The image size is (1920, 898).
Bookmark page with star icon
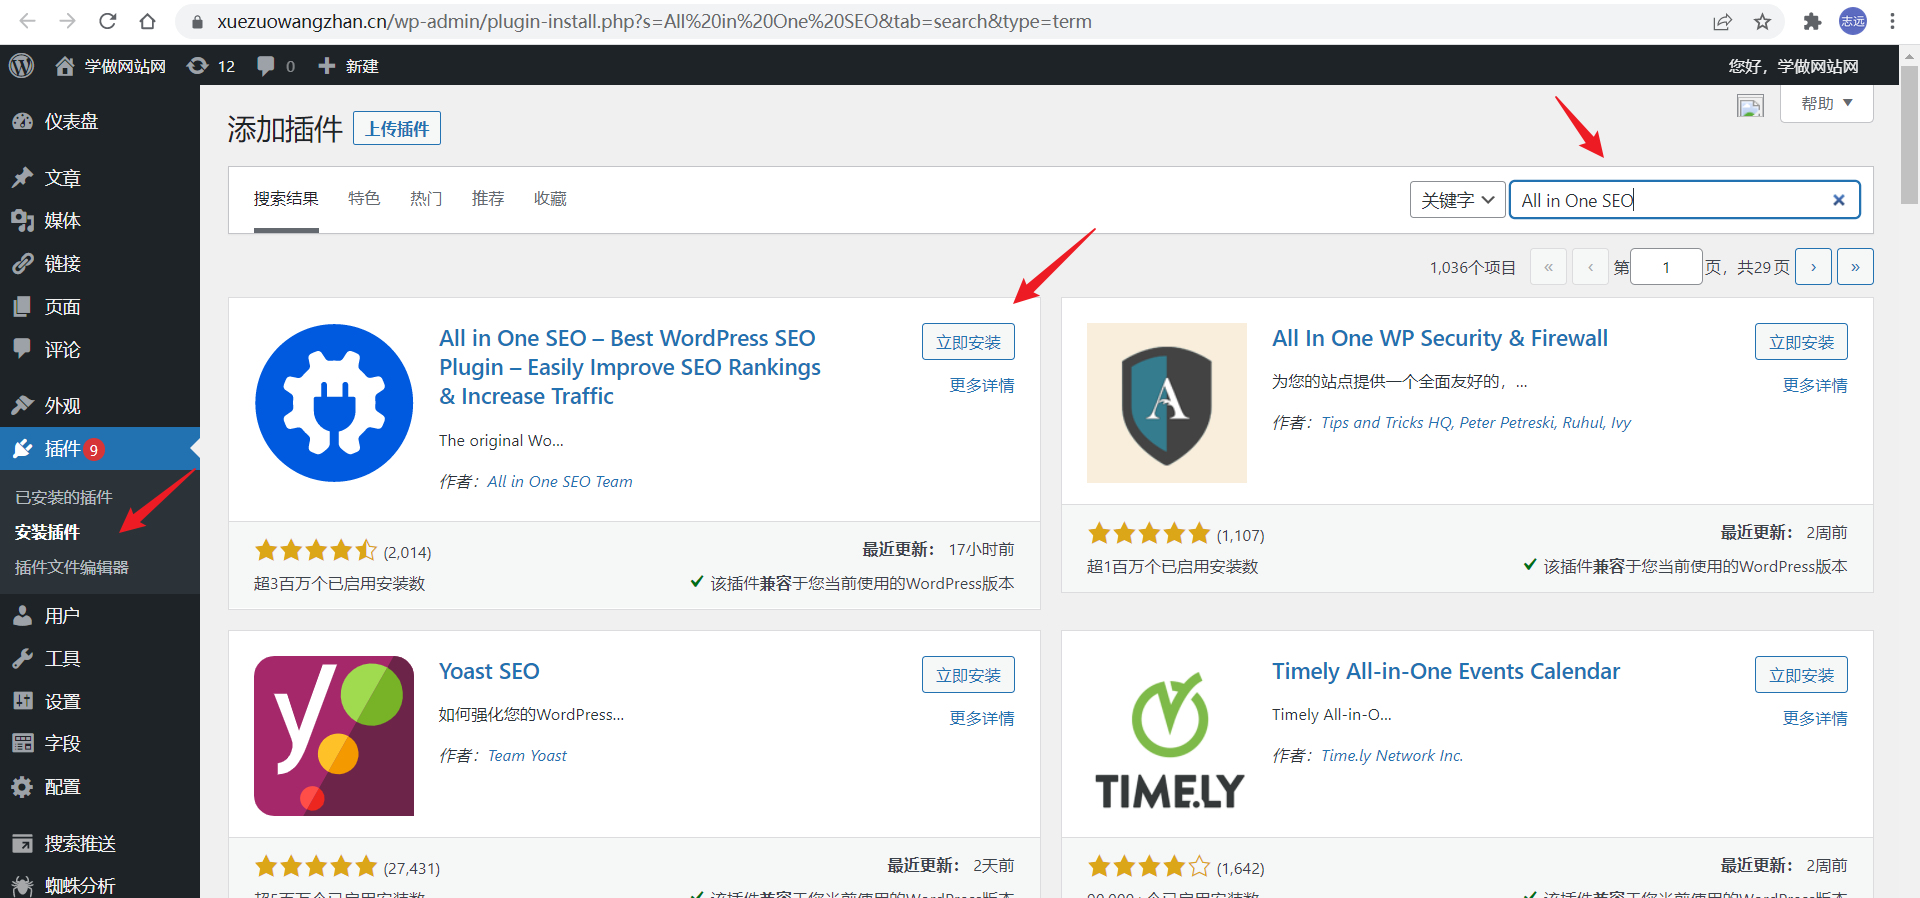(1762, 22)
